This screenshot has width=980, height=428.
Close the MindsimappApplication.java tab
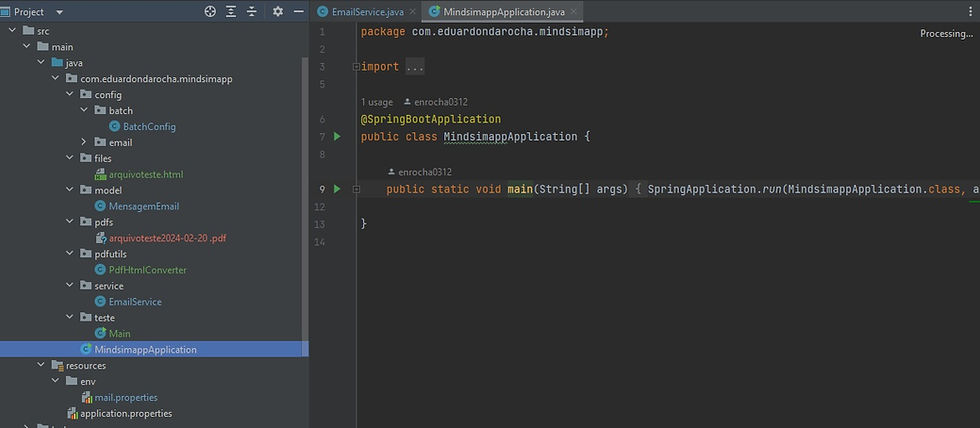(574, 12)
